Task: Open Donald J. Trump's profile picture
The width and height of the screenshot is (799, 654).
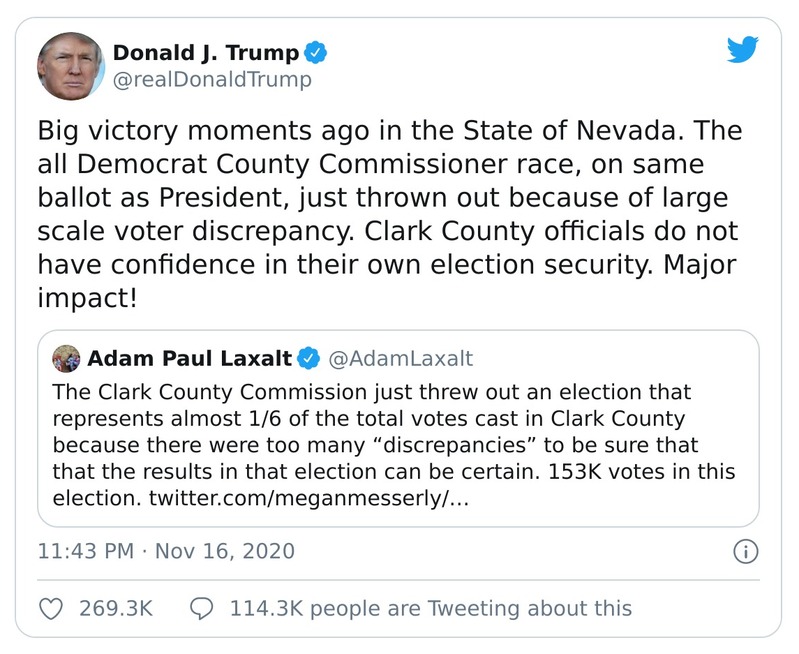Action: [71, 65]
